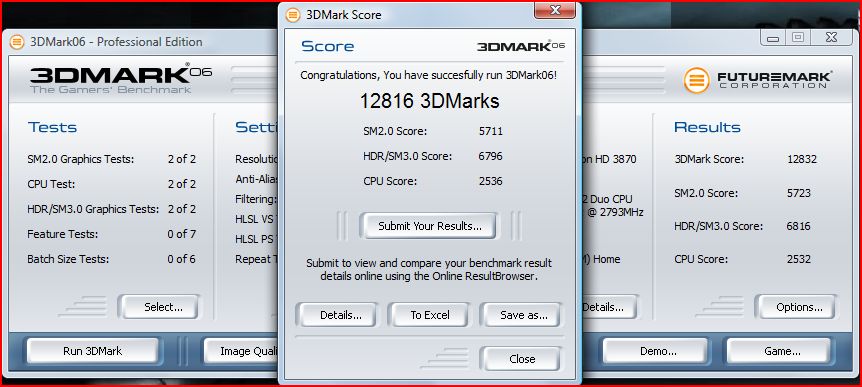Click SM2.0 Graphics Tests label
This screenshot has height=387, width=862.
click(81, 159)
